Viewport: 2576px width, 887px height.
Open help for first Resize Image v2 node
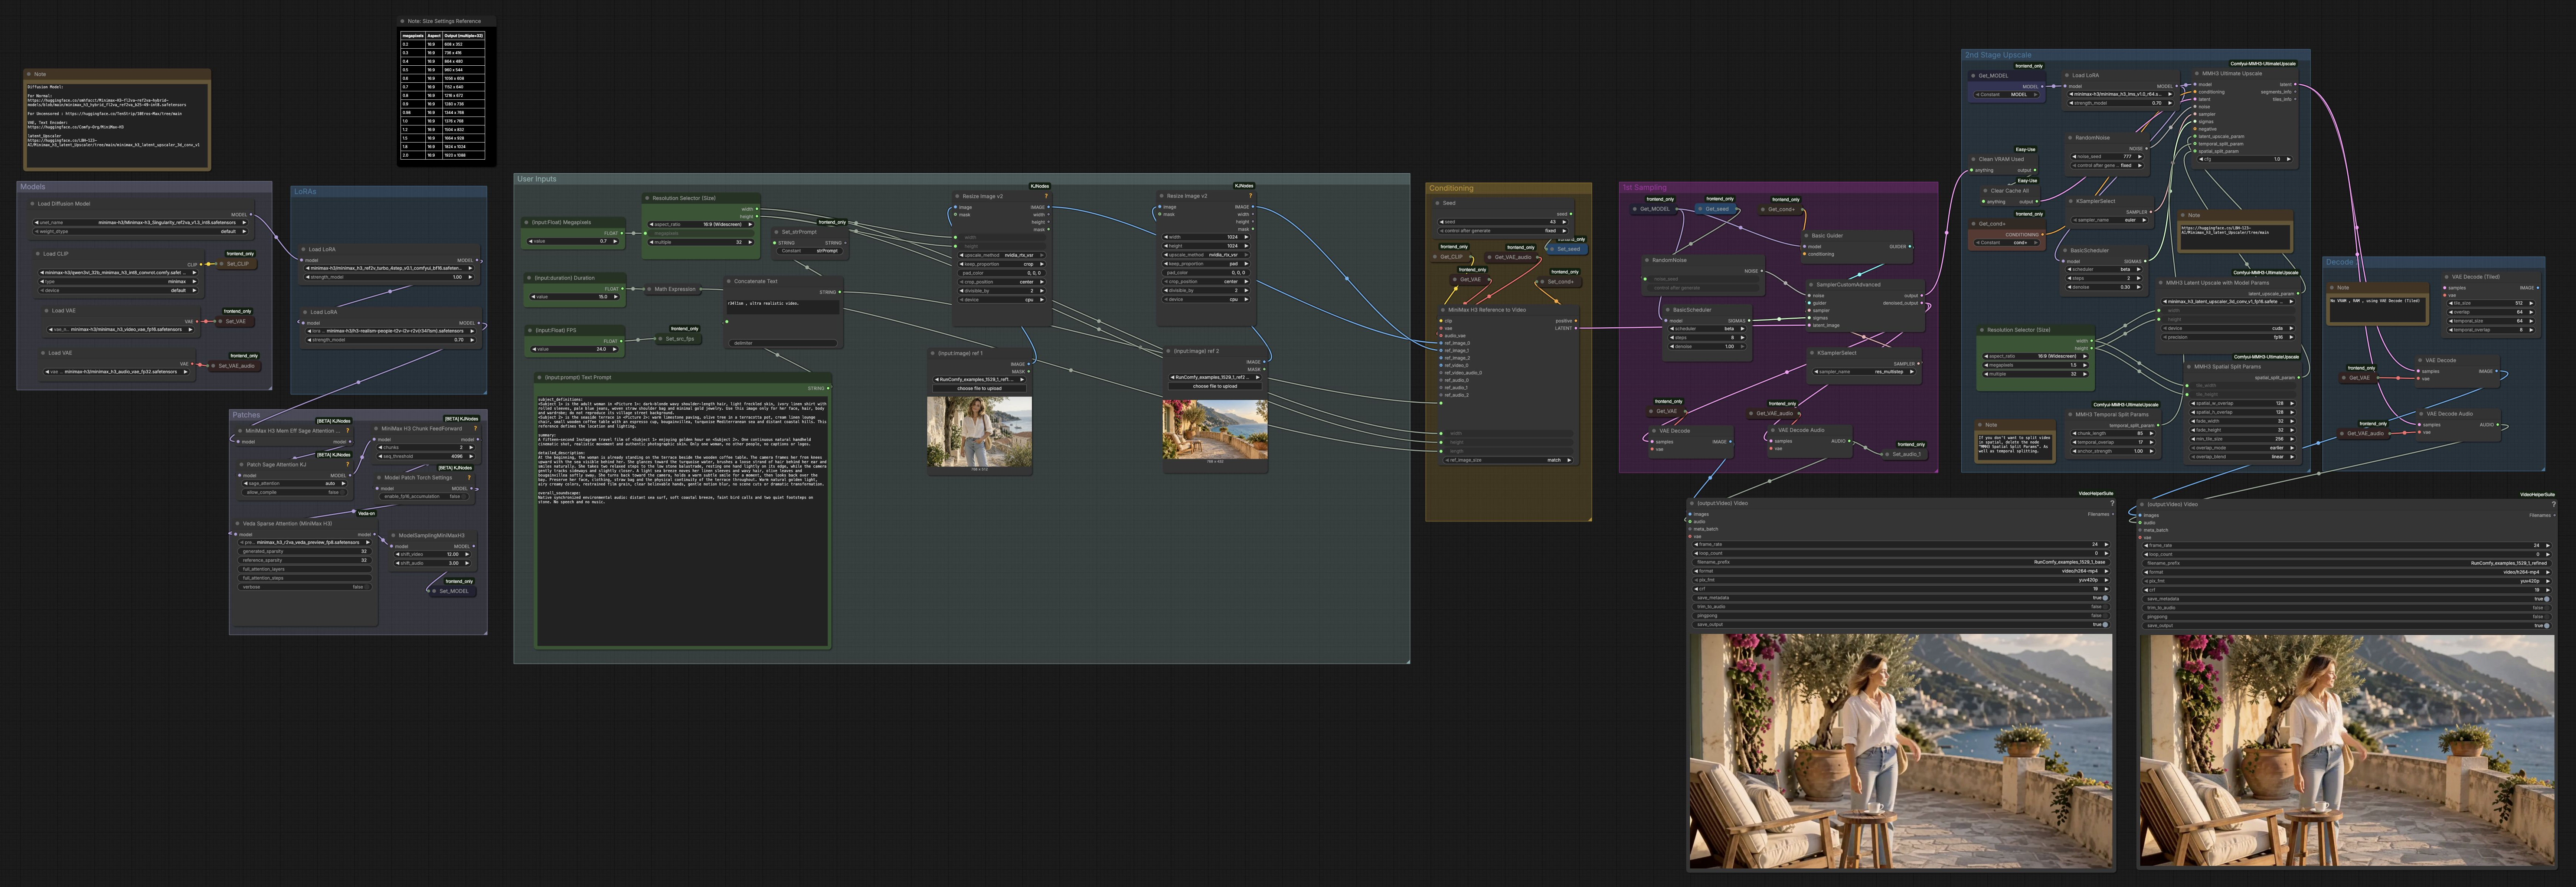tap(1046, 196)
